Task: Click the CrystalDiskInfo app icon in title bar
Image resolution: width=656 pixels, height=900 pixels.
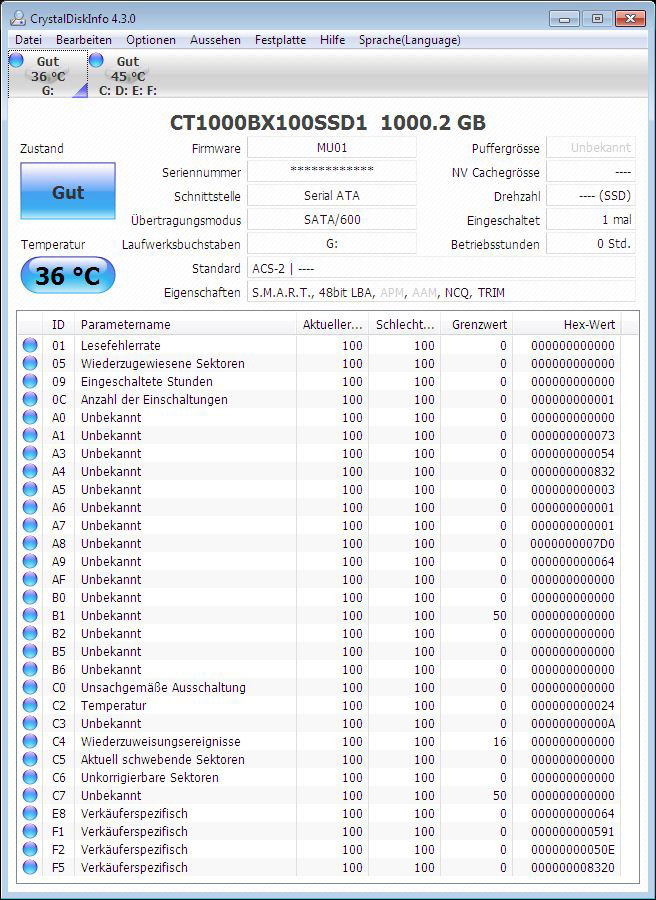Action: pyautogui.click(x=12, y=18)
